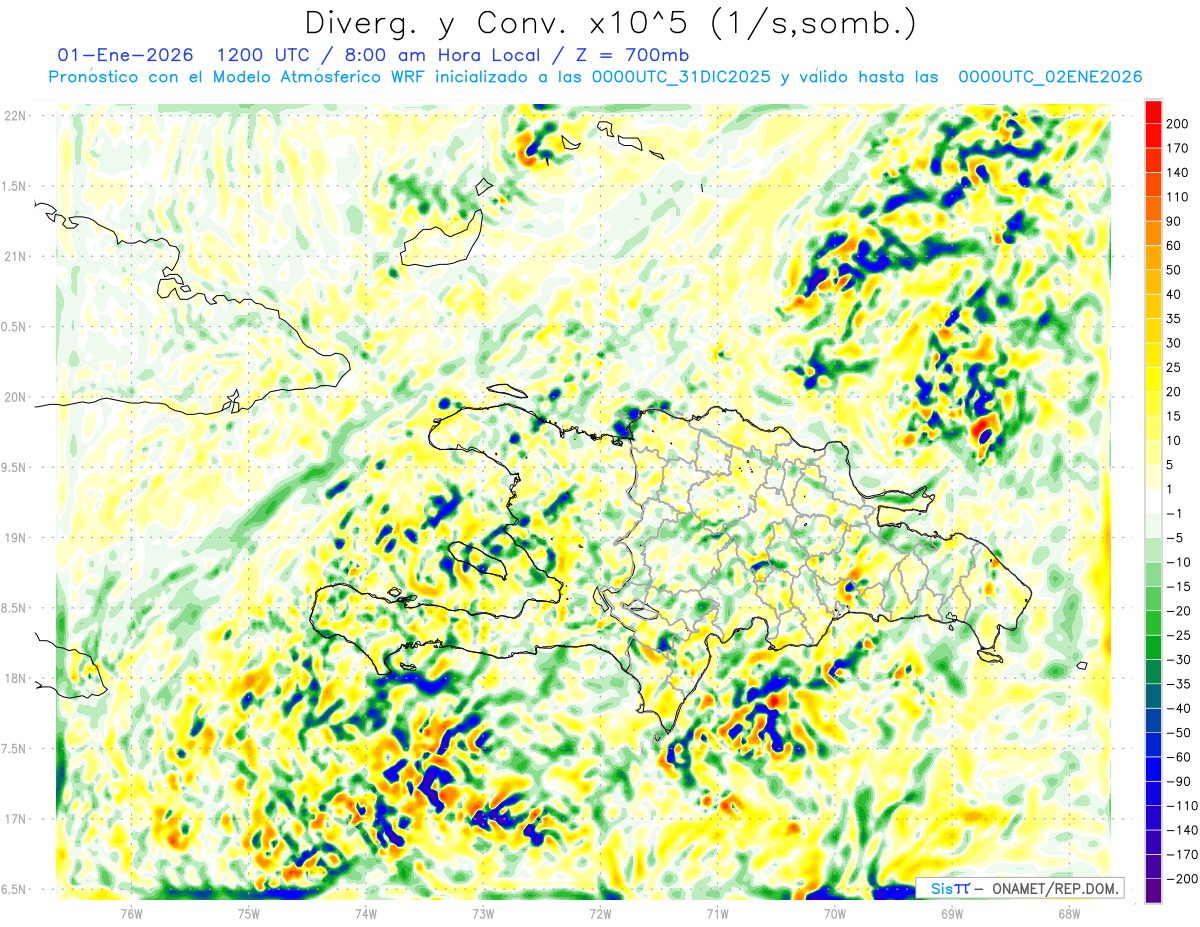This screenshot has height=927, width=1200.
Task: Click the "1.5N" axis label
Action: [x=15, y=186]
